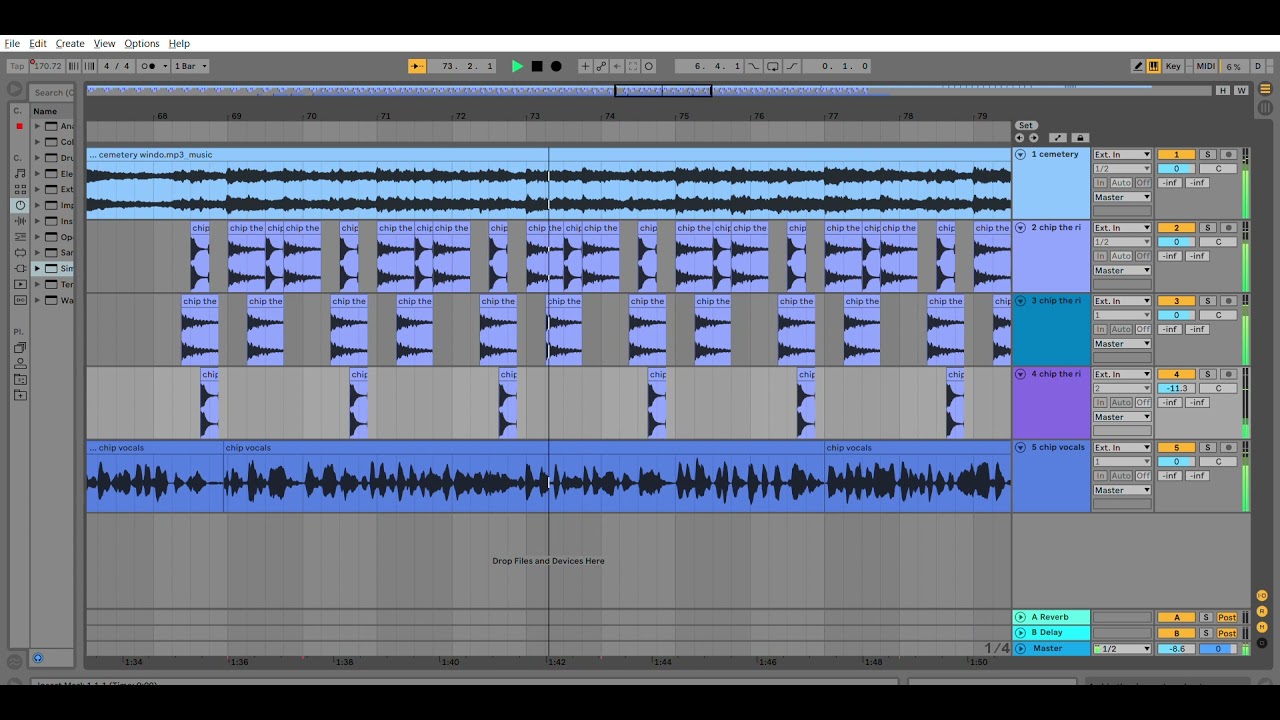Toggle the Loop switch

(772, 66)
